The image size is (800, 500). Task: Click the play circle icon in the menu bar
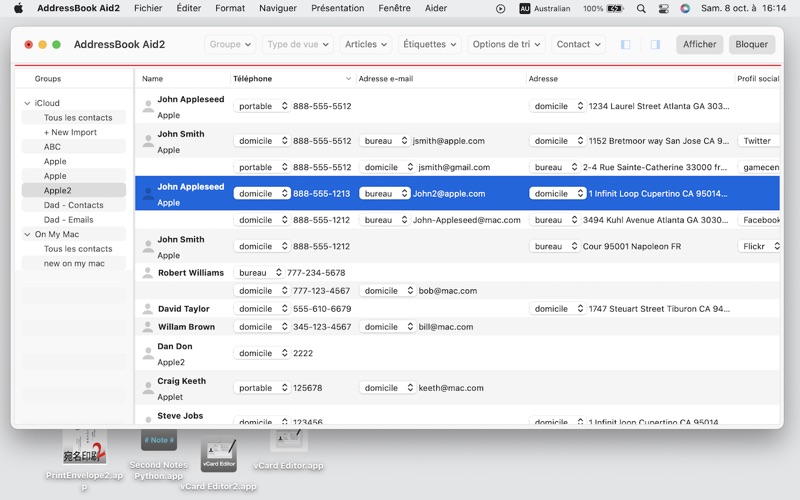tap(501, 8)
